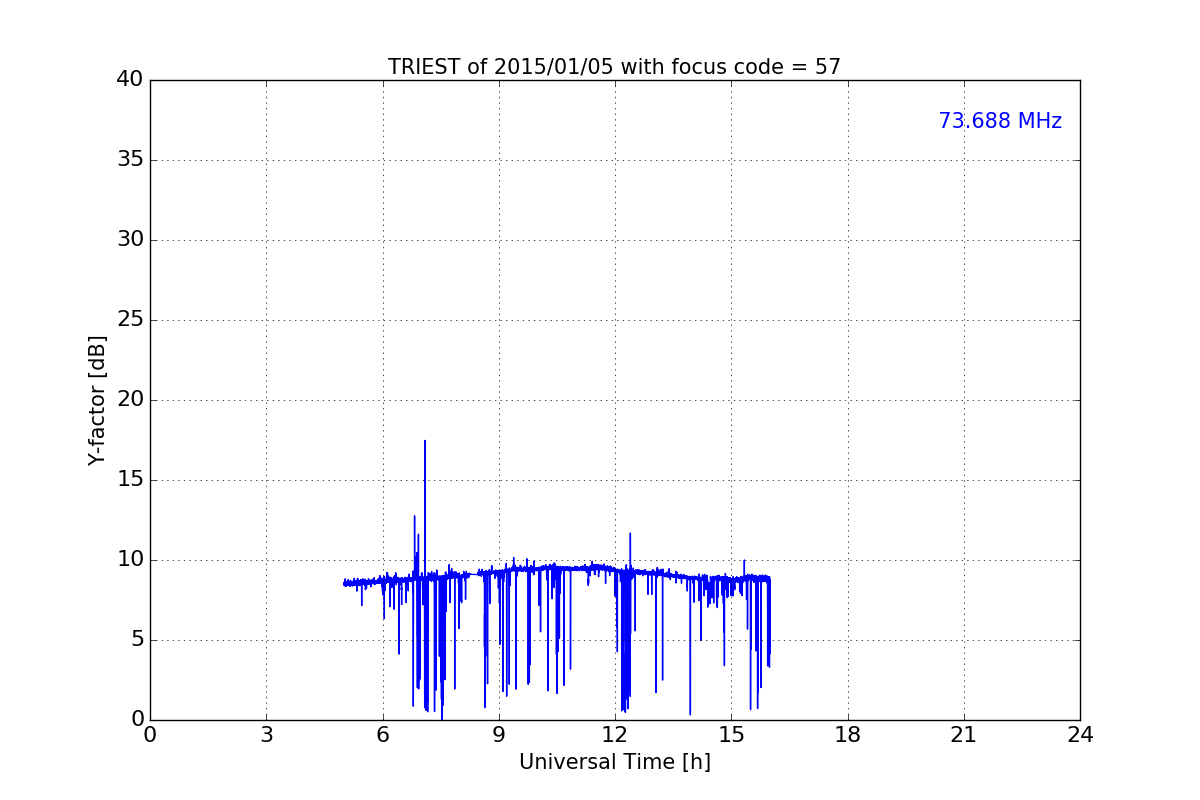The image size is (1200, 800).
Task: Click the x-axis tick label '21'
Action: [x=964, y=735]
